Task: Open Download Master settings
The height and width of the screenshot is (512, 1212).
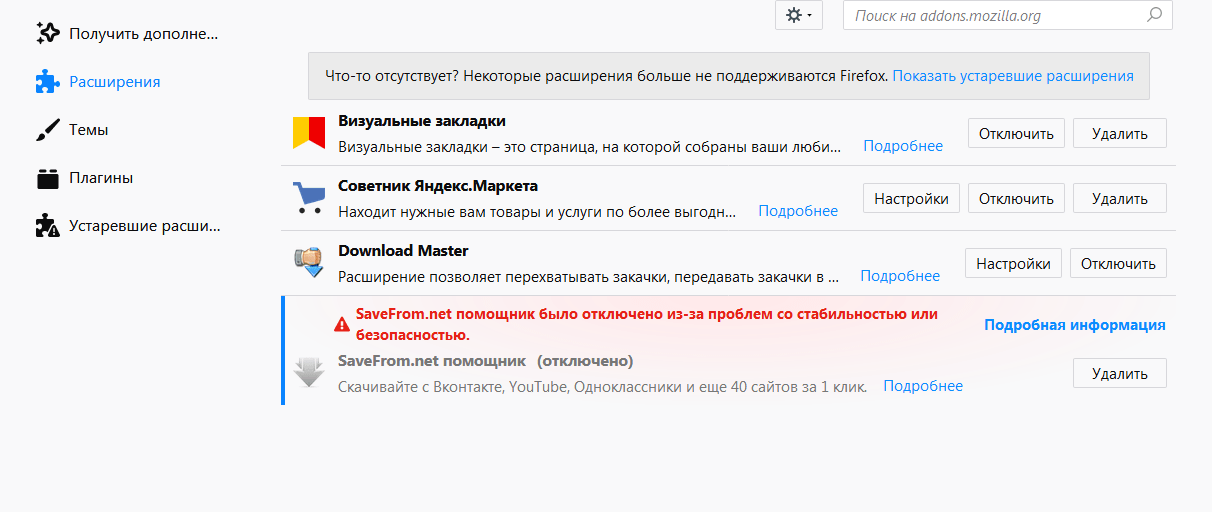Action: pos(1013,263)
